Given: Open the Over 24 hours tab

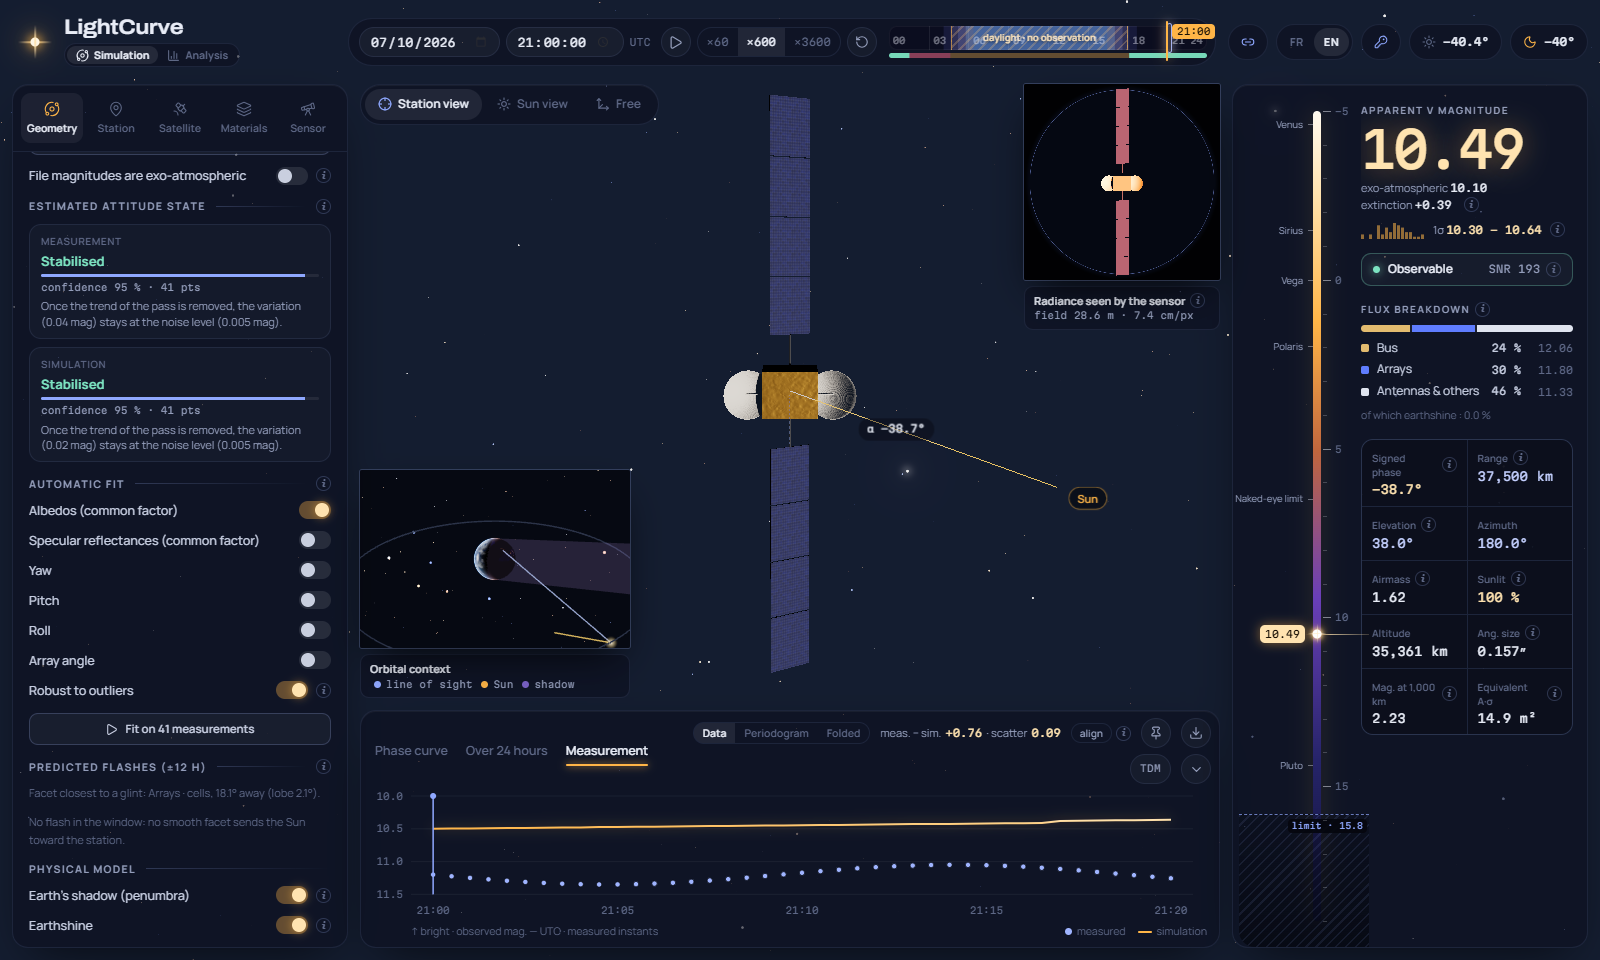Looking at the screenshot, I should coord(506,751).
